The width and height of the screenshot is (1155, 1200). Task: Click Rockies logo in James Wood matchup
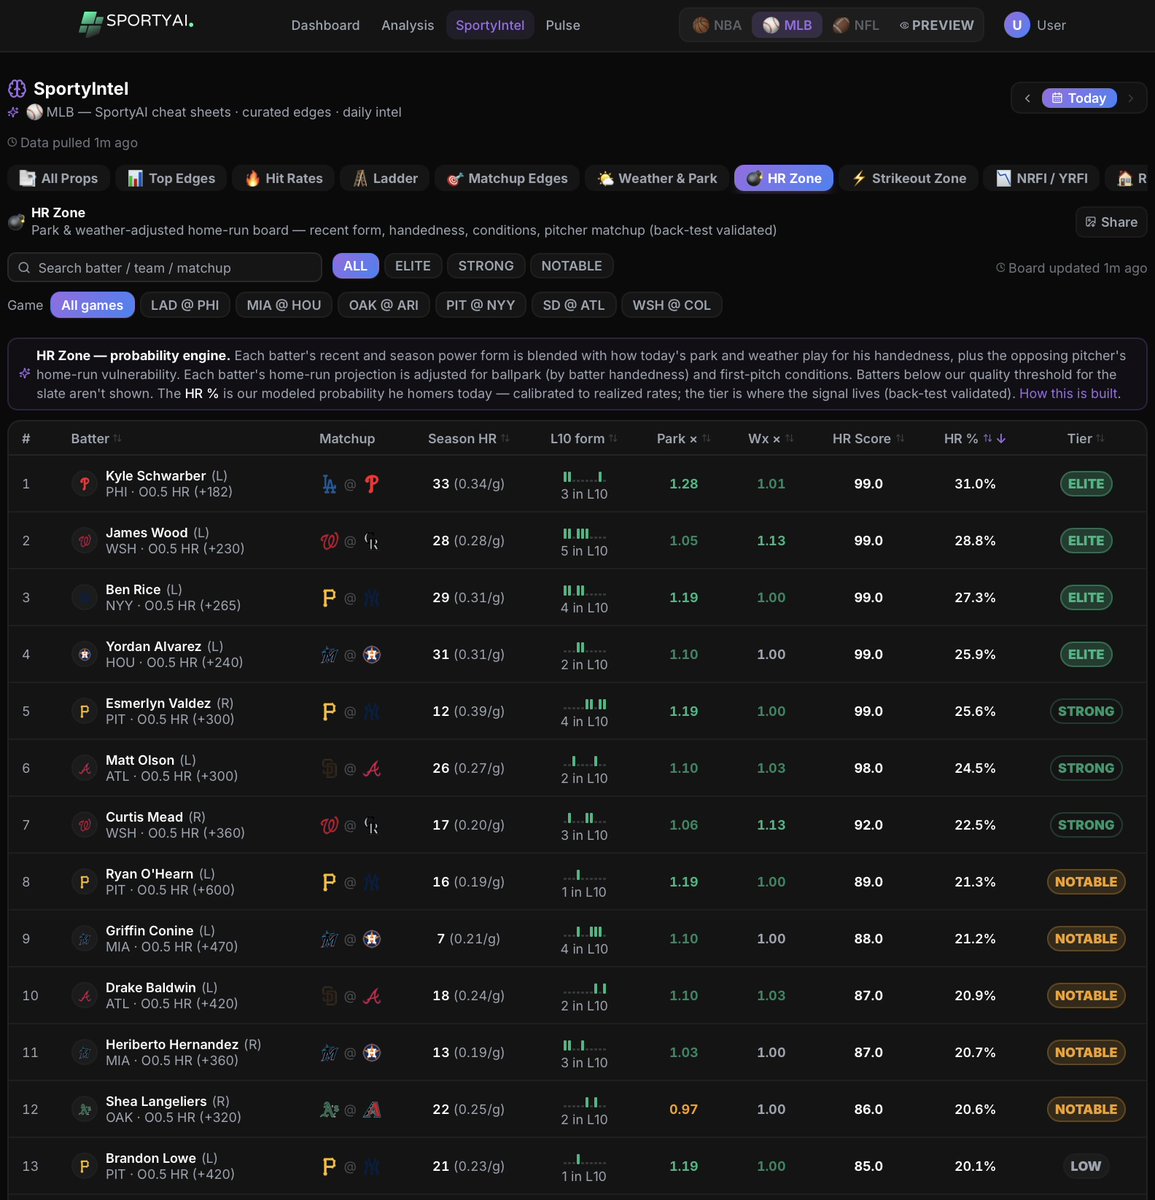(372, 541)
